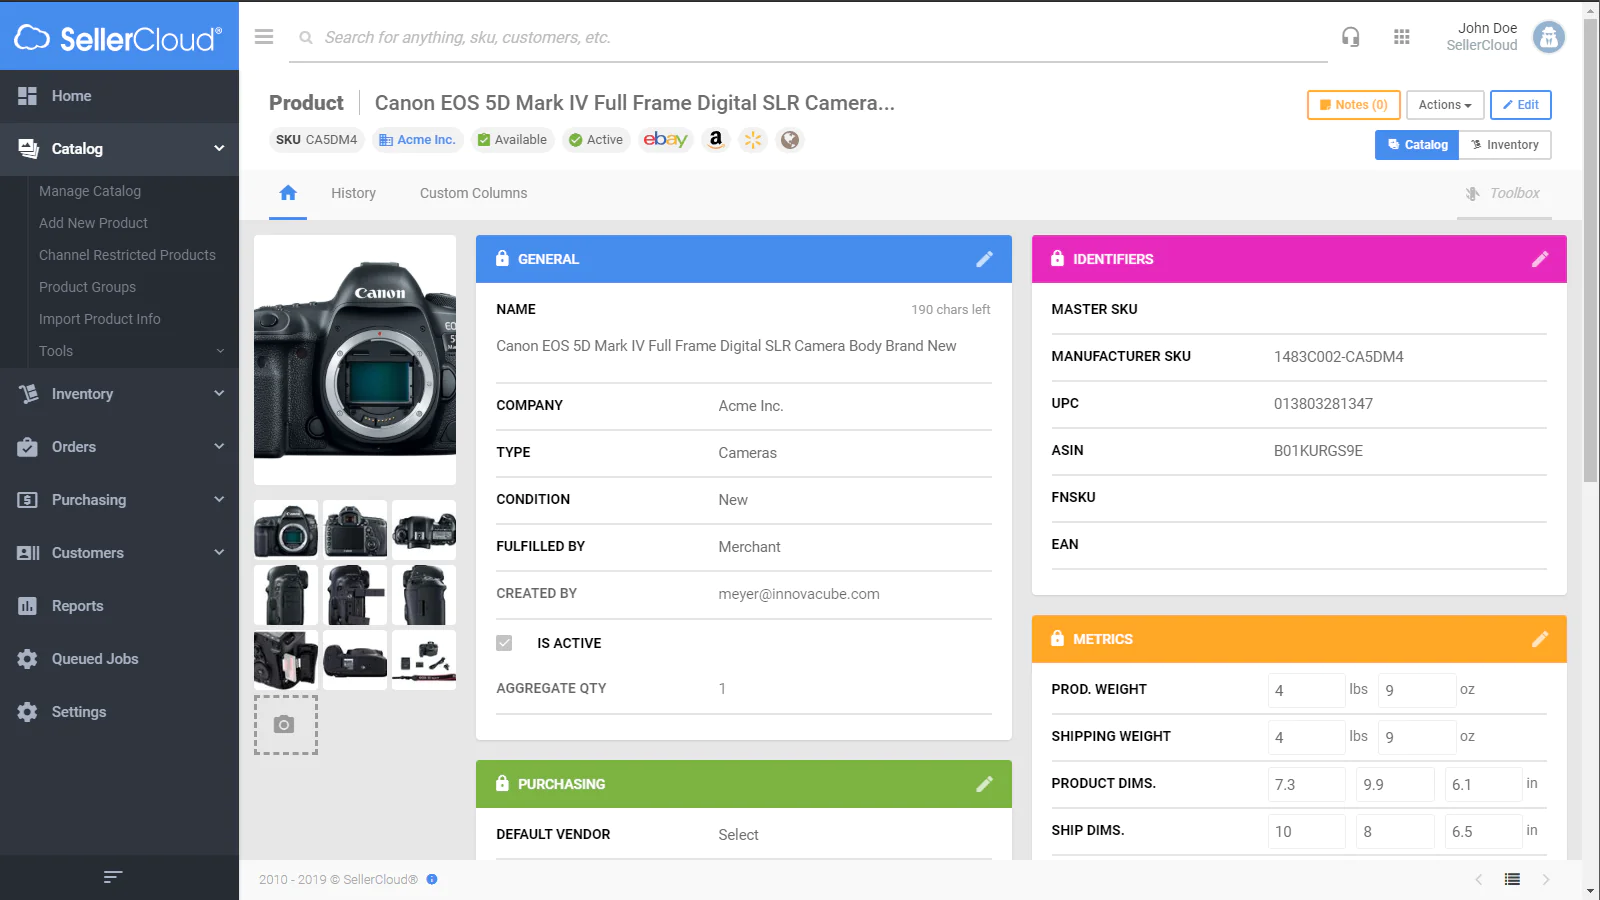Click the Notes (0) button
1600x900 pixels.
pyautogui.click(x=1353, y=105)
